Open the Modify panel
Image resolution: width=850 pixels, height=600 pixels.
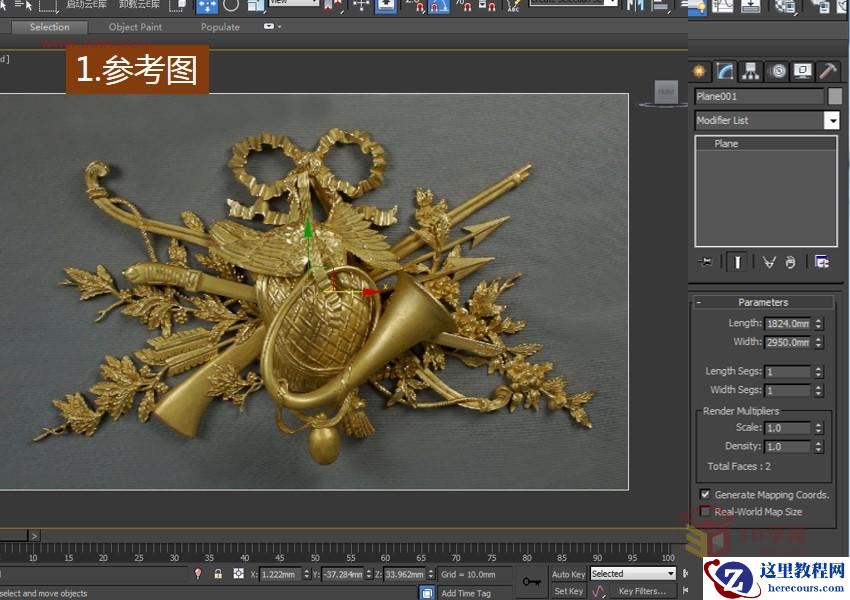[x=724, y=71]
